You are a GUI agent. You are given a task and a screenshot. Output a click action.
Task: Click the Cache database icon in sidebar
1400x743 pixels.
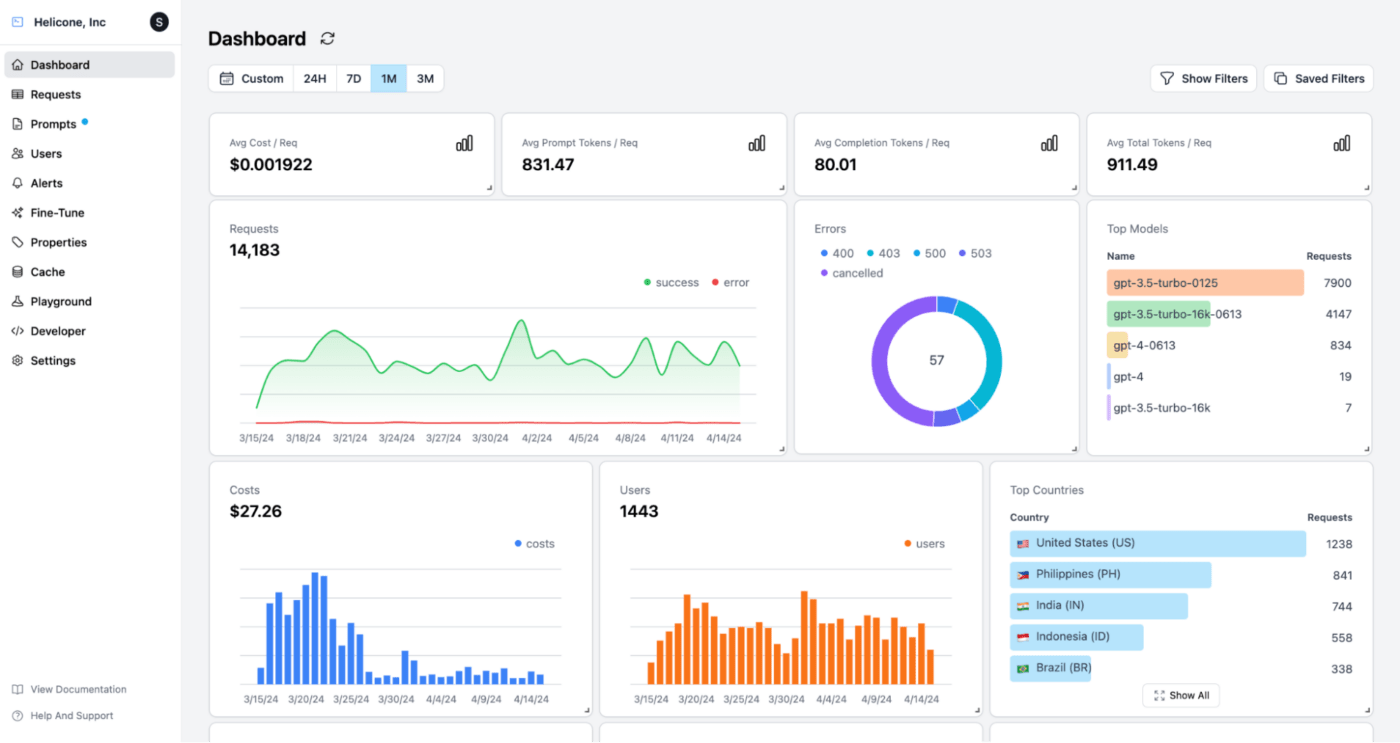(x=17, y=272)
